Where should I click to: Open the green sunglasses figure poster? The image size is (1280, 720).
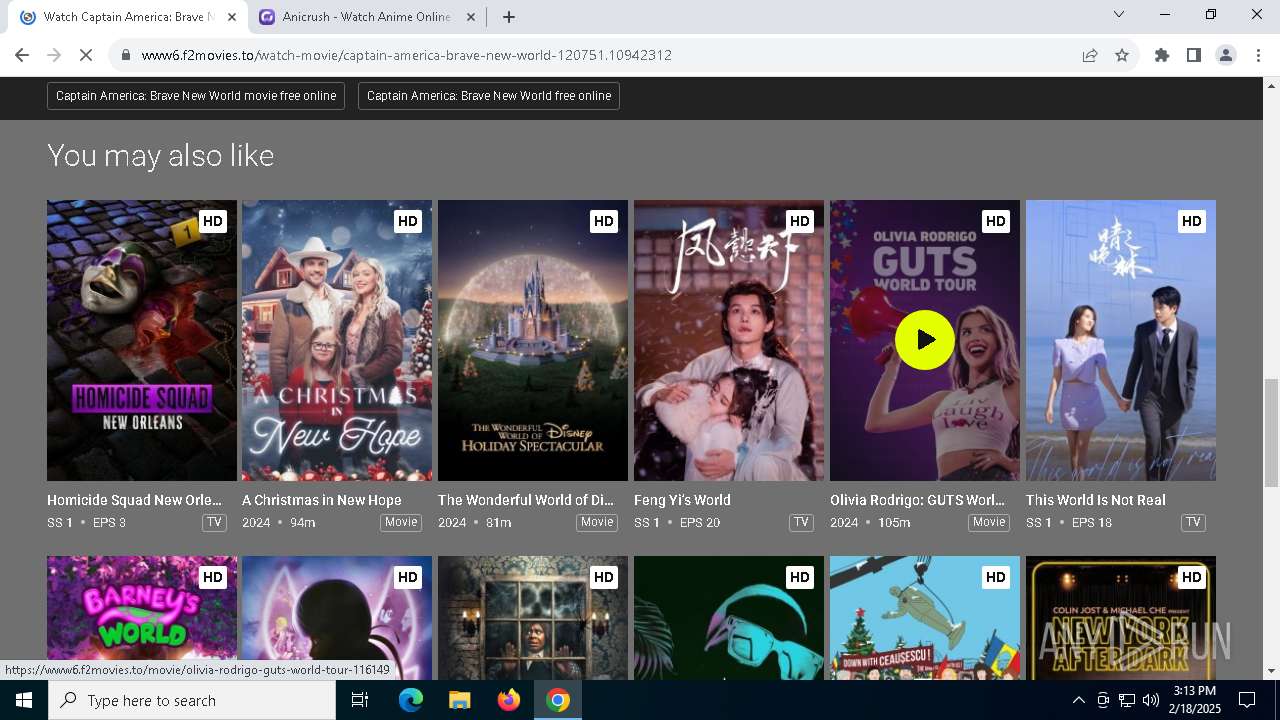pyautogui.click(x=729, y=618)
